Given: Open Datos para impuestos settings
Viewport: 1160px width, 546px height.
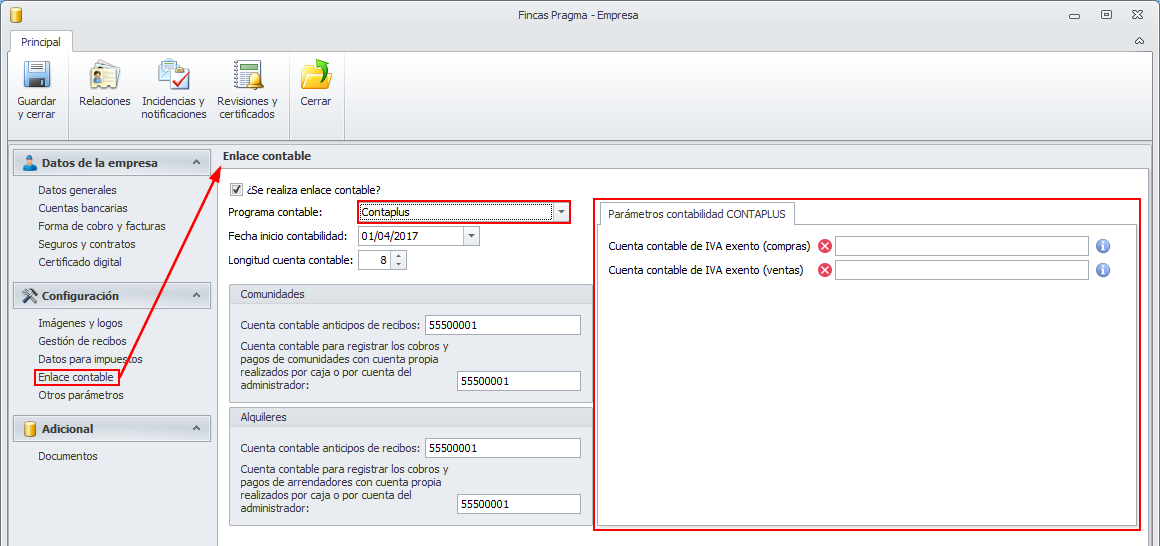Looking at the screenshot, I should tap(90, 359).
